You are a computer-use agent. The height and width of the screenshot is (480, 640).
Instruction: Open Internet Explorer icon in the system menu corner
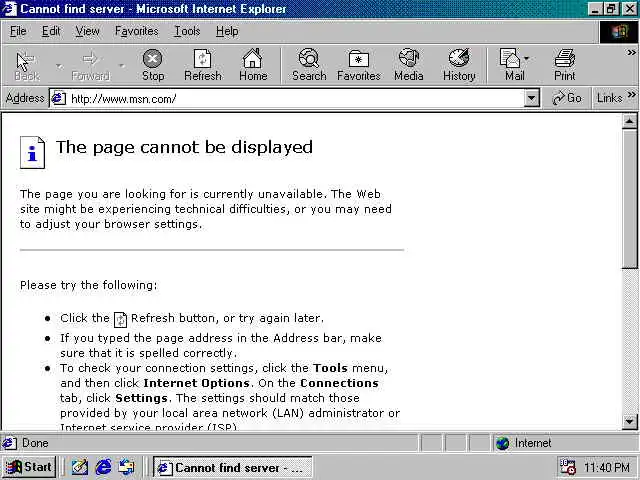point(9,9)
